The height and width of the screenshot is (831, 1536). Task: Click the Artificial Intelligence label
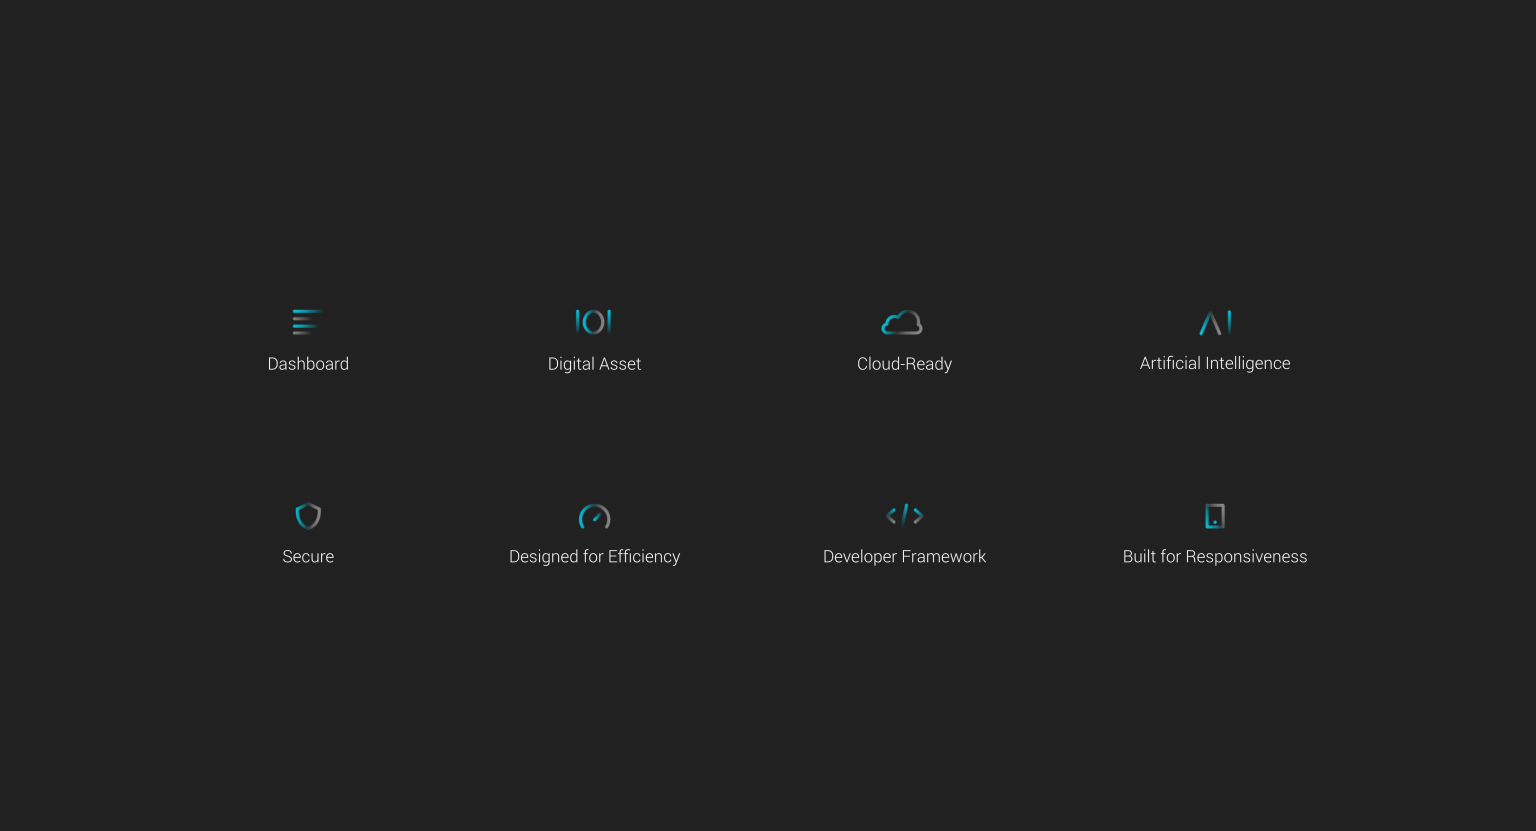[x=1215, y=363]
